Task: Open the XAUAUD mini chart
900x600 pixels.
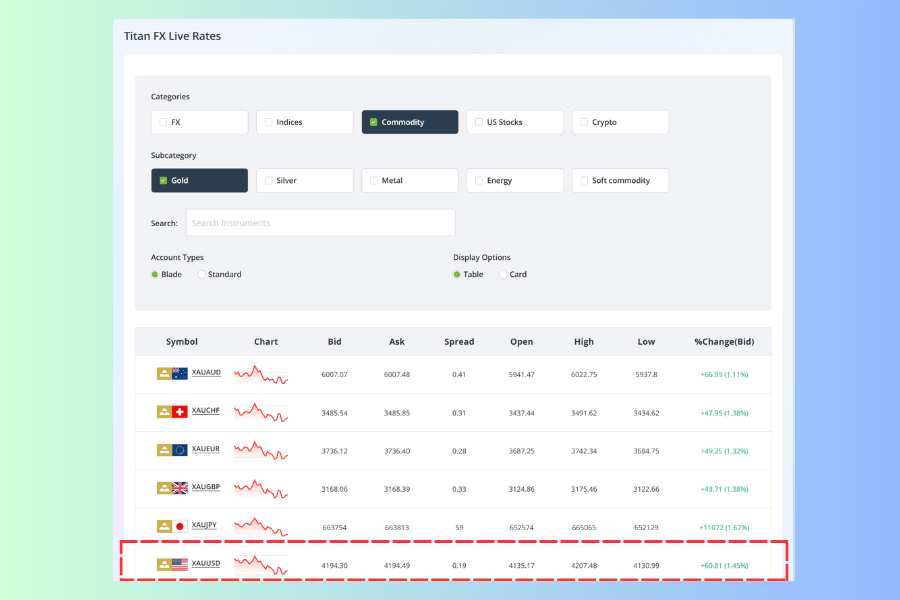Action: (261, 374)
